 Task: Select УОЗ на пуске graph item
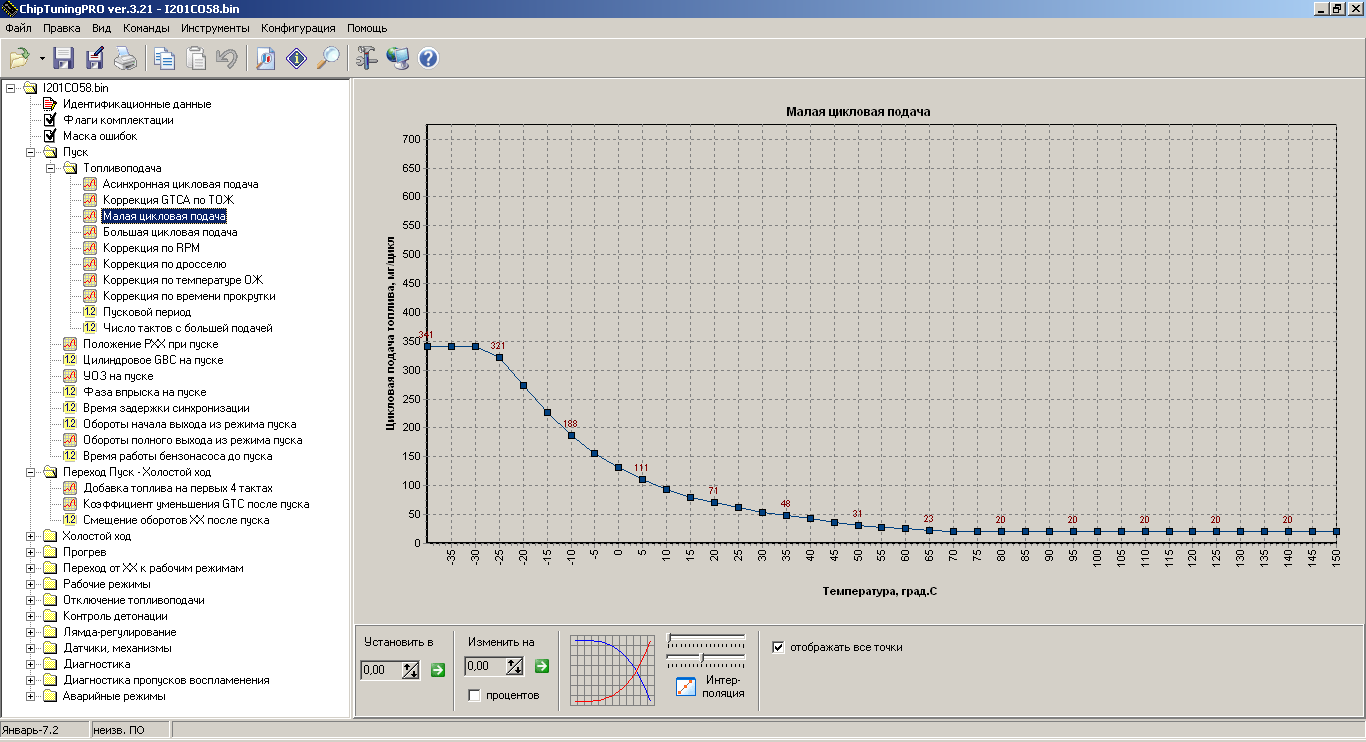coord(118,376)
